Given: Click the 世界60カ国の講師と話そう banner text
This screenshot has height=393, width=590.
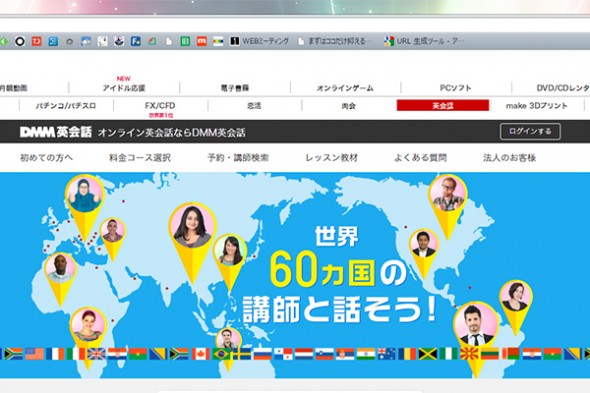Looking at the screenshot, I should 339,275.
